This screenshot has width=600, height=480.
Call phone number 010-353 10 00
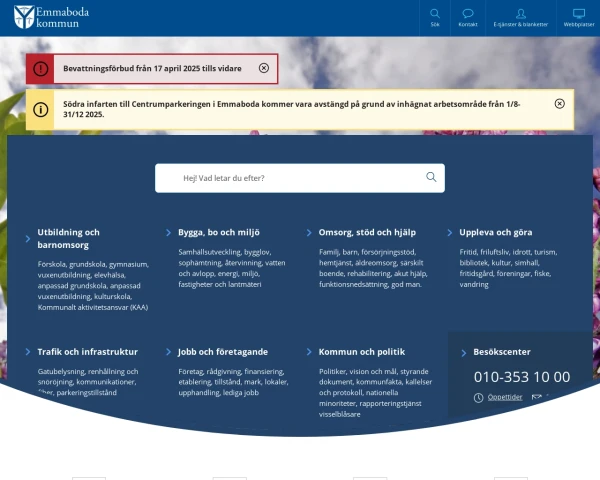pyautogui.click(x=522, y=377)
